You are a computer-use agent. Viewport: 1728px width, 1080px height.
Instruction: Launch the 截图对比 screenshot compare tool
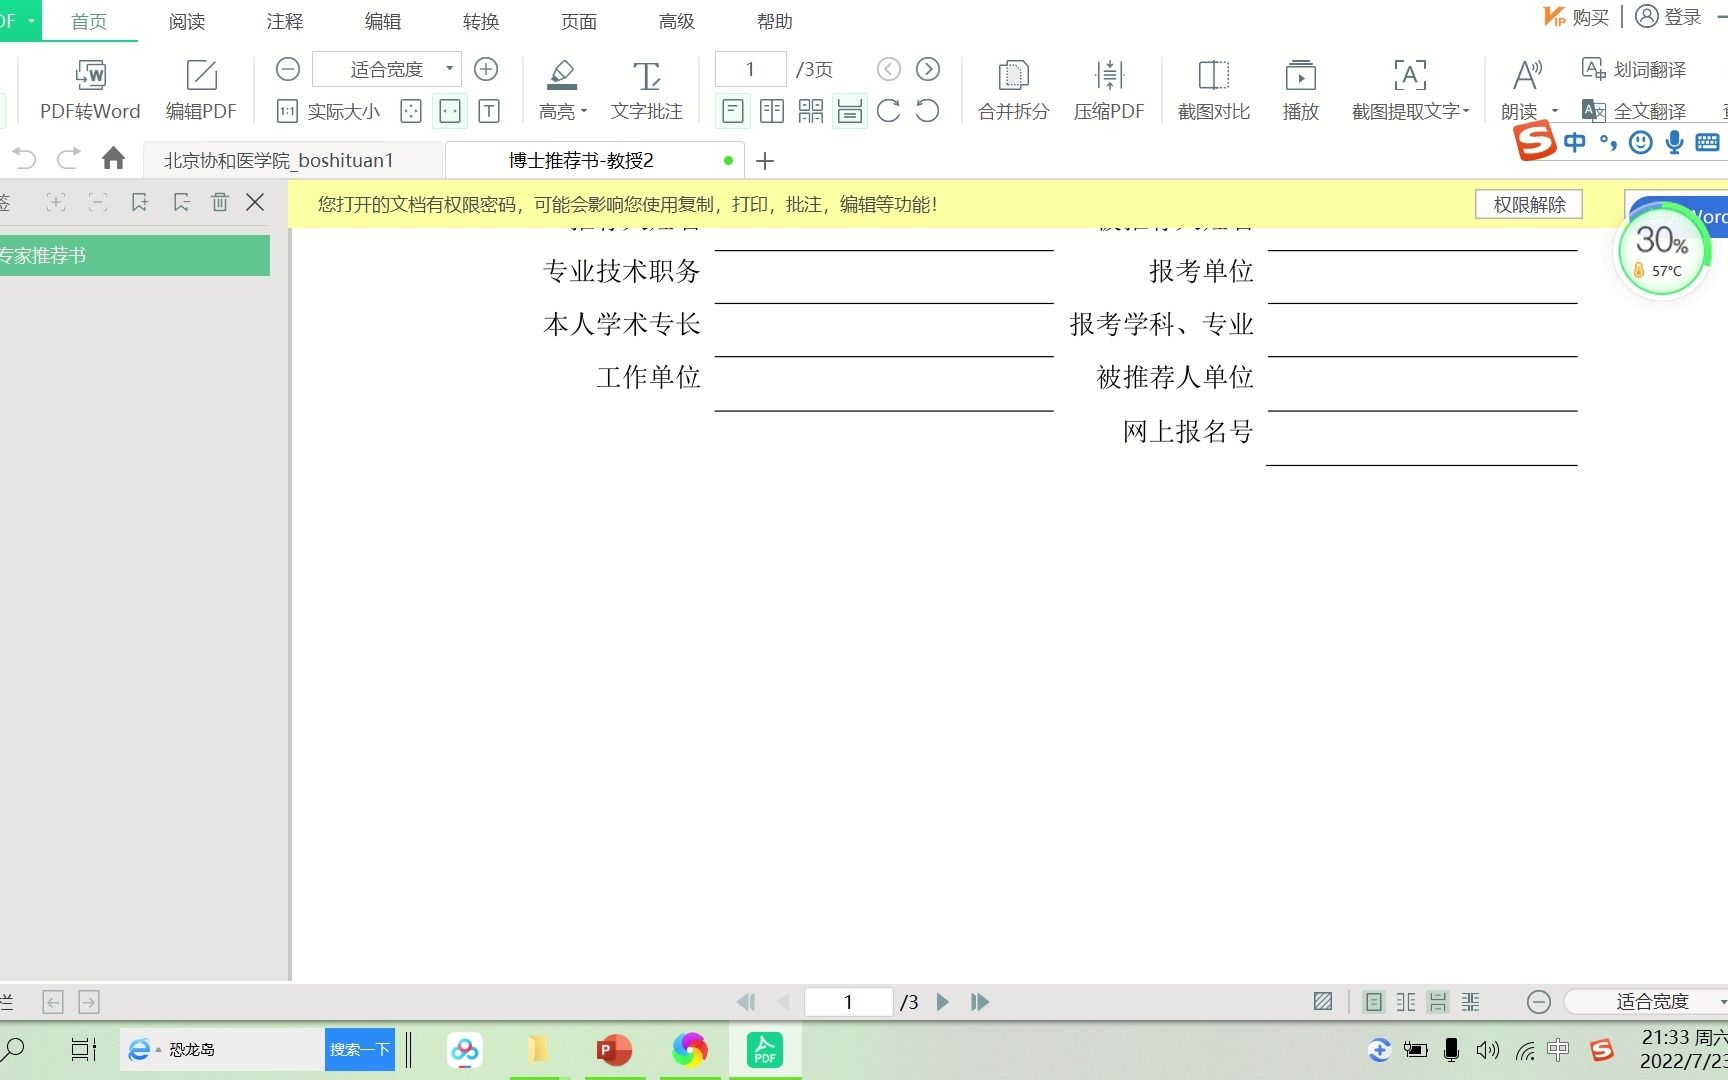1213,90
